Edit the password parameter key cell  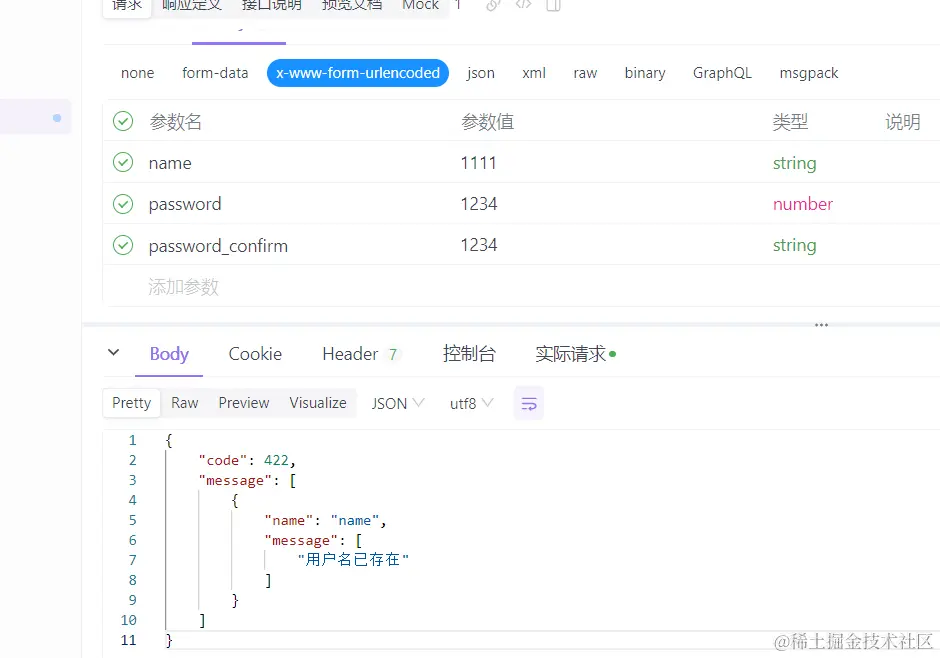[x=185, y=204]
